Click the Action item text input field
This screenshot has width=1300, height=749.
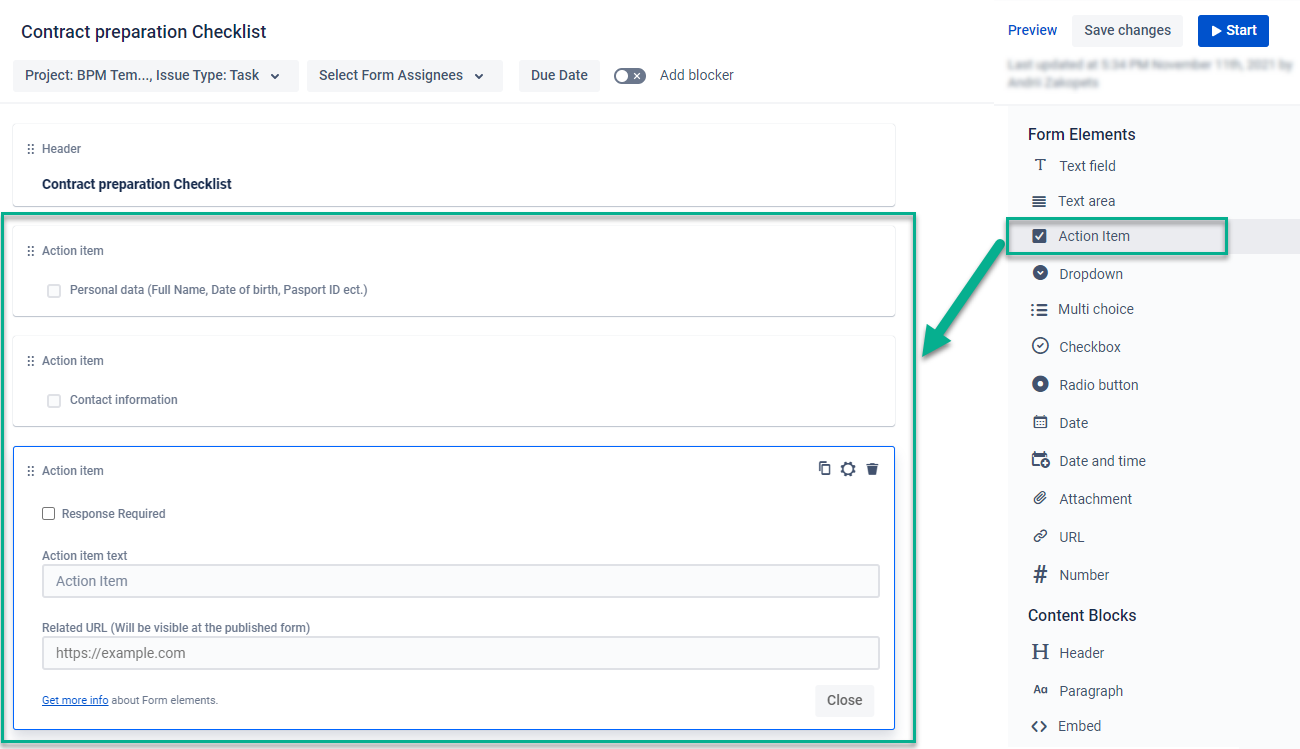(460, 581)
